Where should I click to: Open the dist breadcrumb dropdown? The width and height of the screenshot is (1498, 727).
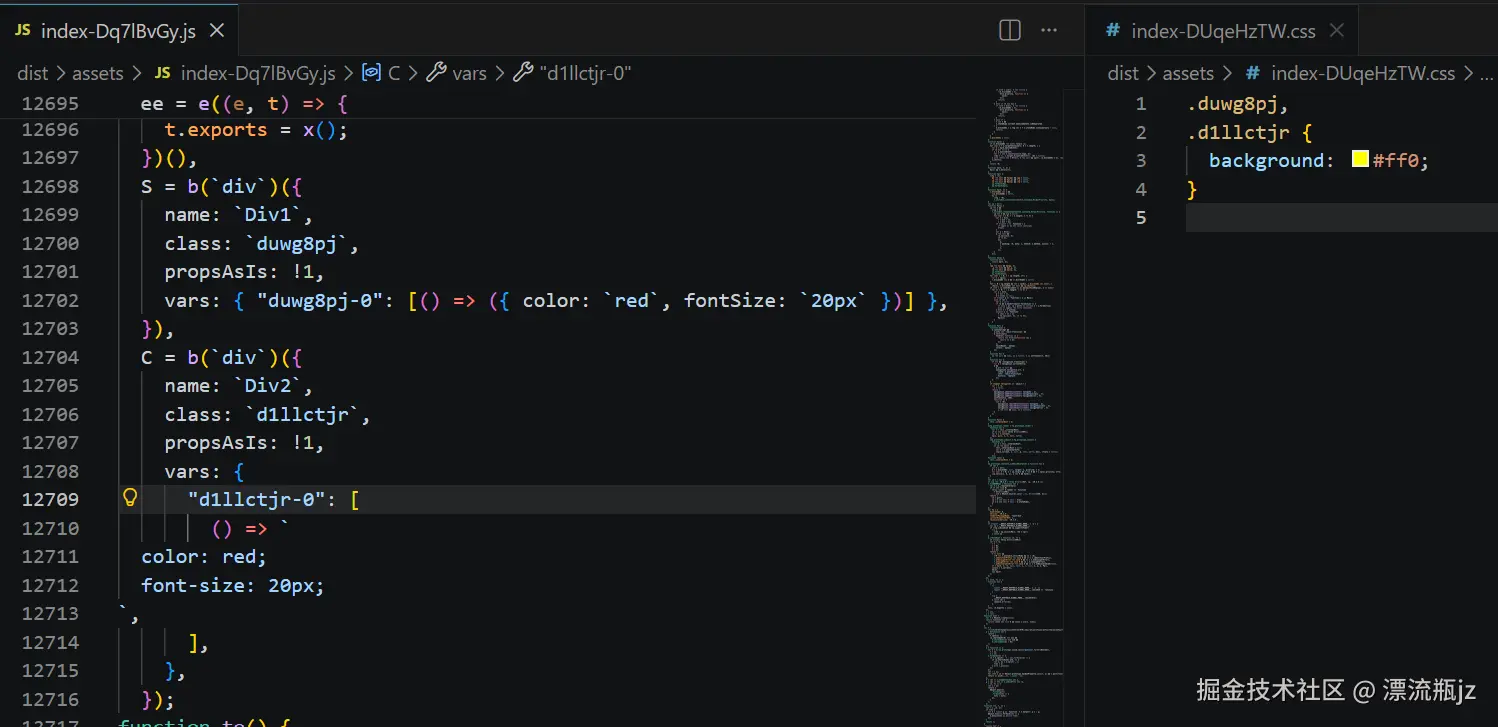tap(32, 73)
